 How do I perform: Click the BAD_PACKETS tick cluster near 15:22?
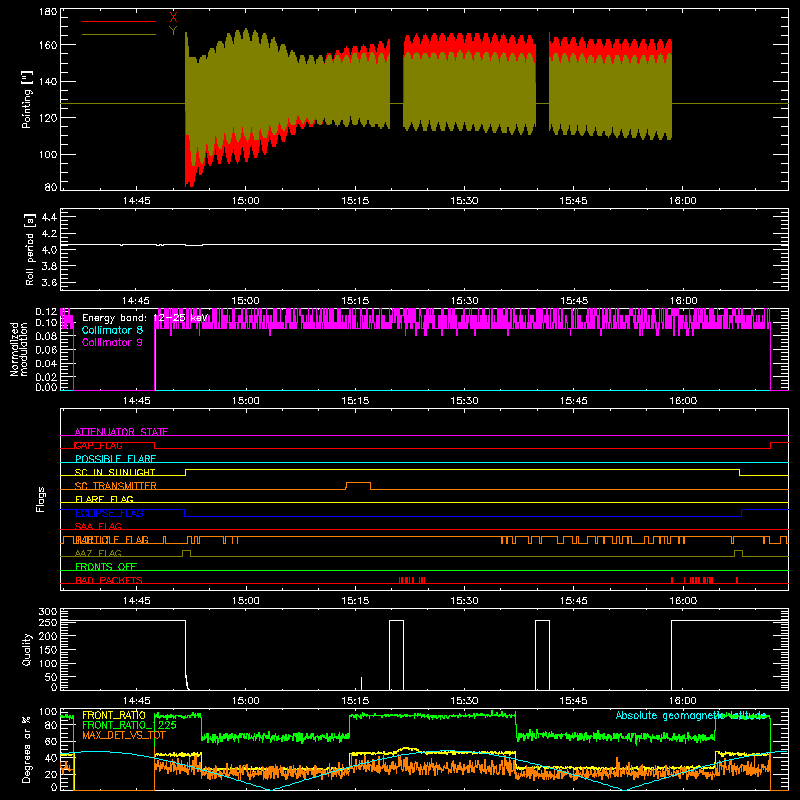coord(412,580)
